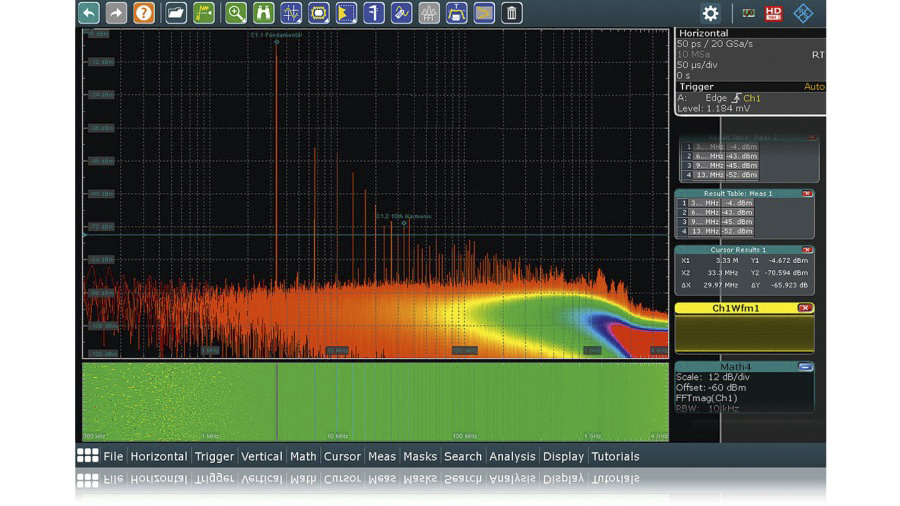Image resolution: width=900 pixels, height=506 pixels.
Task: Click the Ch1 trigger source label
Action: [x=751, y=98]
